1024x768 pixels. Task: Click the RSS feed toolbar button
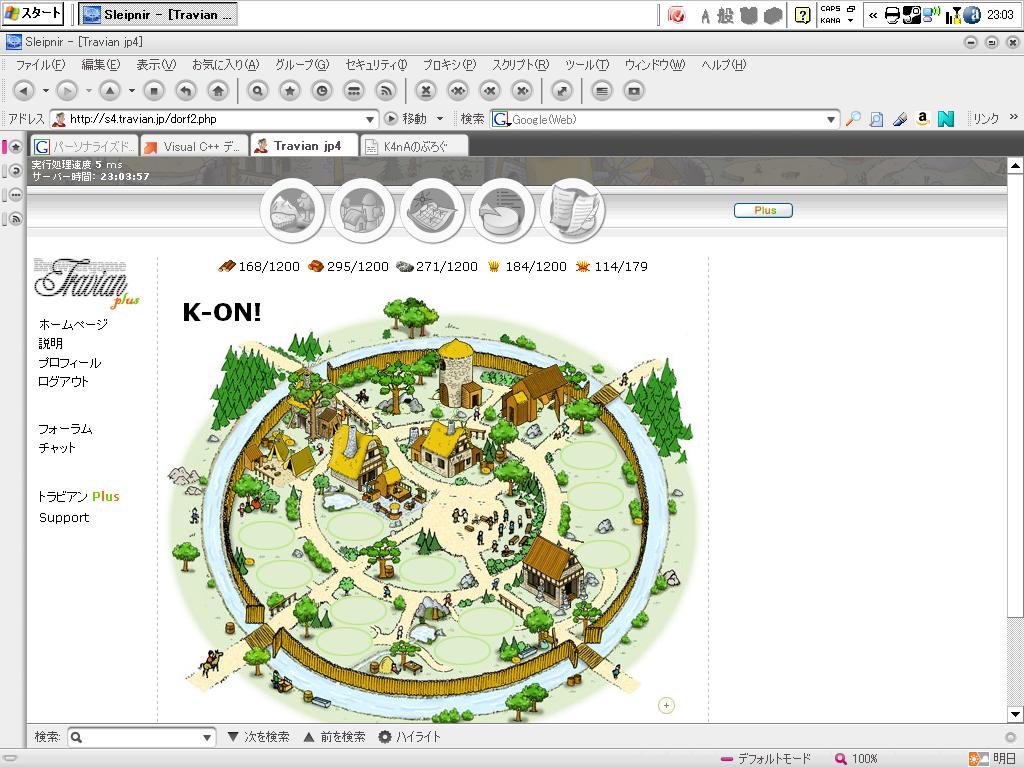tap(386, 91)
